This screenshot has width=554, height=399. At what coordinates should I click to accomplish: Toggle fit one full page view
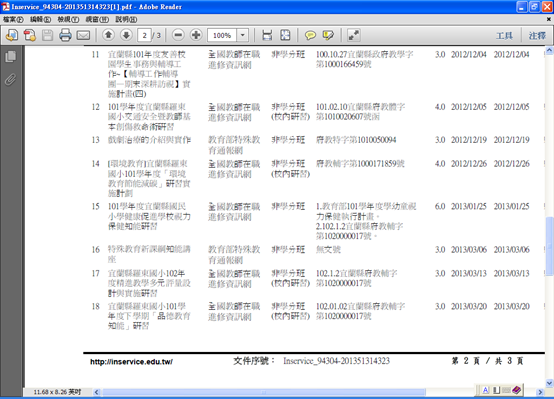[285, 35]
